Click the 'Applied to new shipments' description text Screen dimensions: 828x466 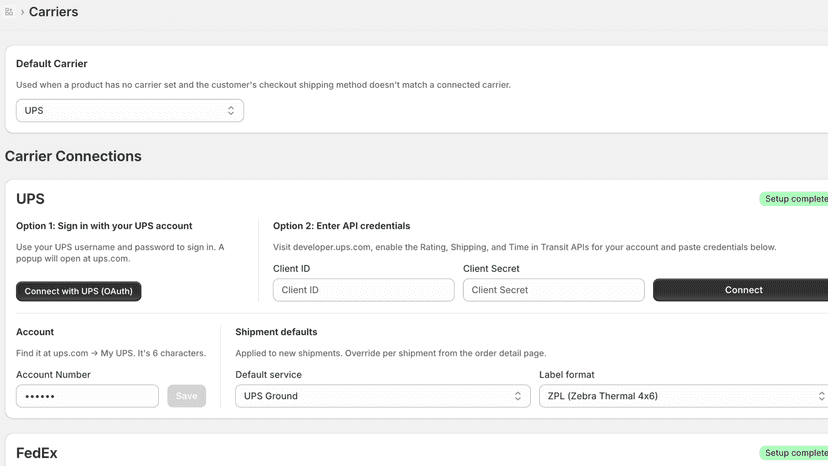[391, 353]
